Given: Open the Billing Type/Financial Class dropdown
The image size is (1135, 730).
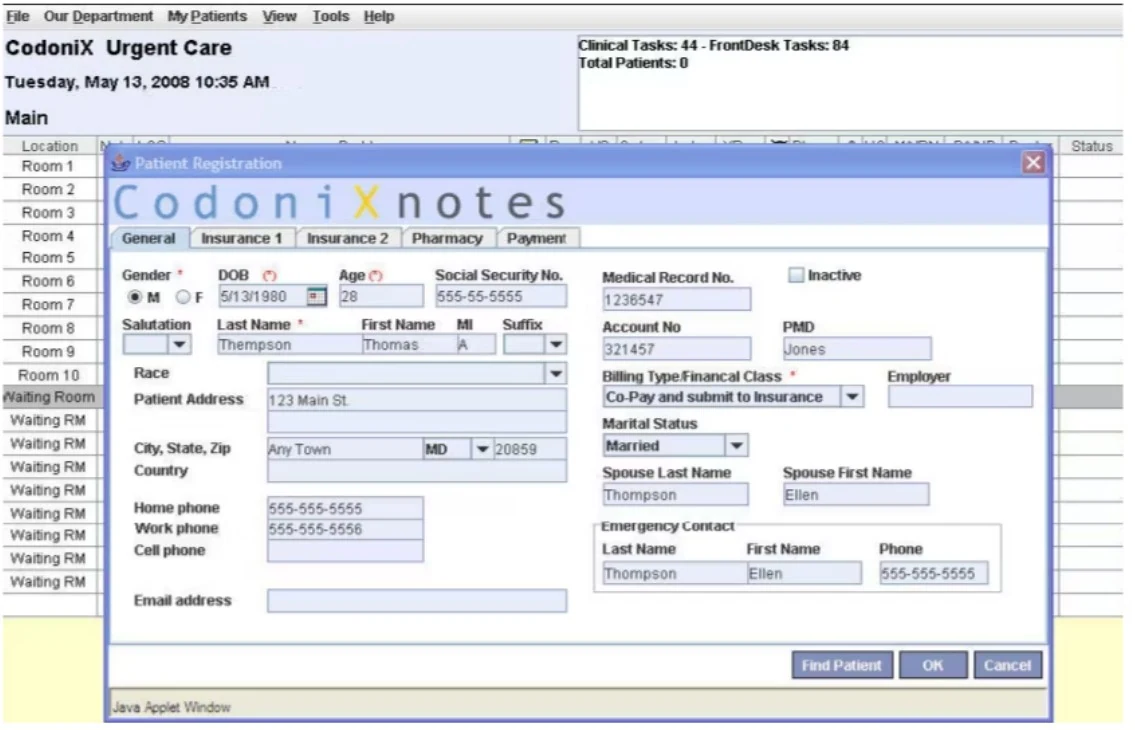Looking at the screenshot, I should click(x=853, y=396).
